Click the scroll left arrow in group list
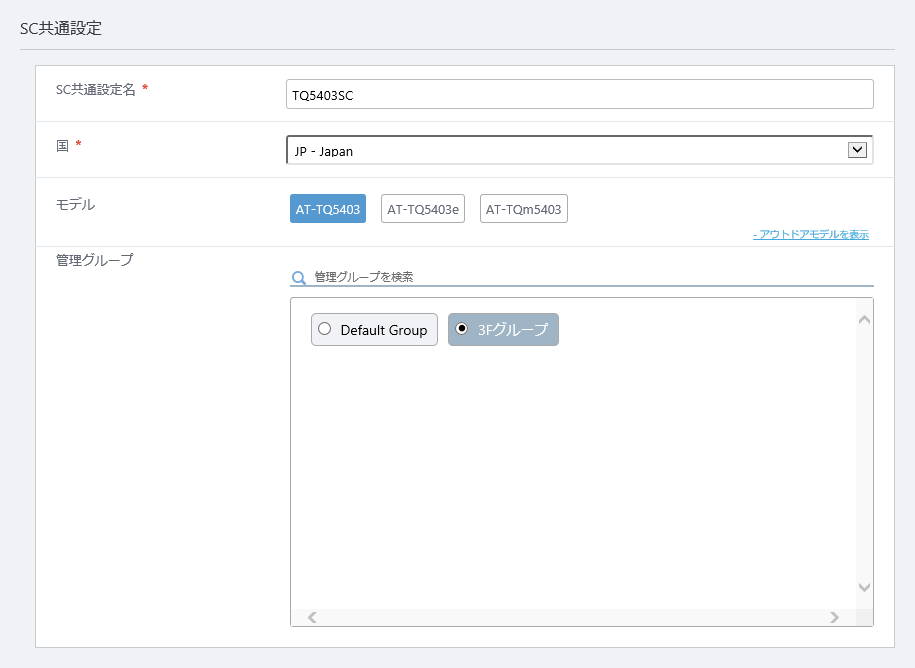915x668 pixels. tap(312, 617)
